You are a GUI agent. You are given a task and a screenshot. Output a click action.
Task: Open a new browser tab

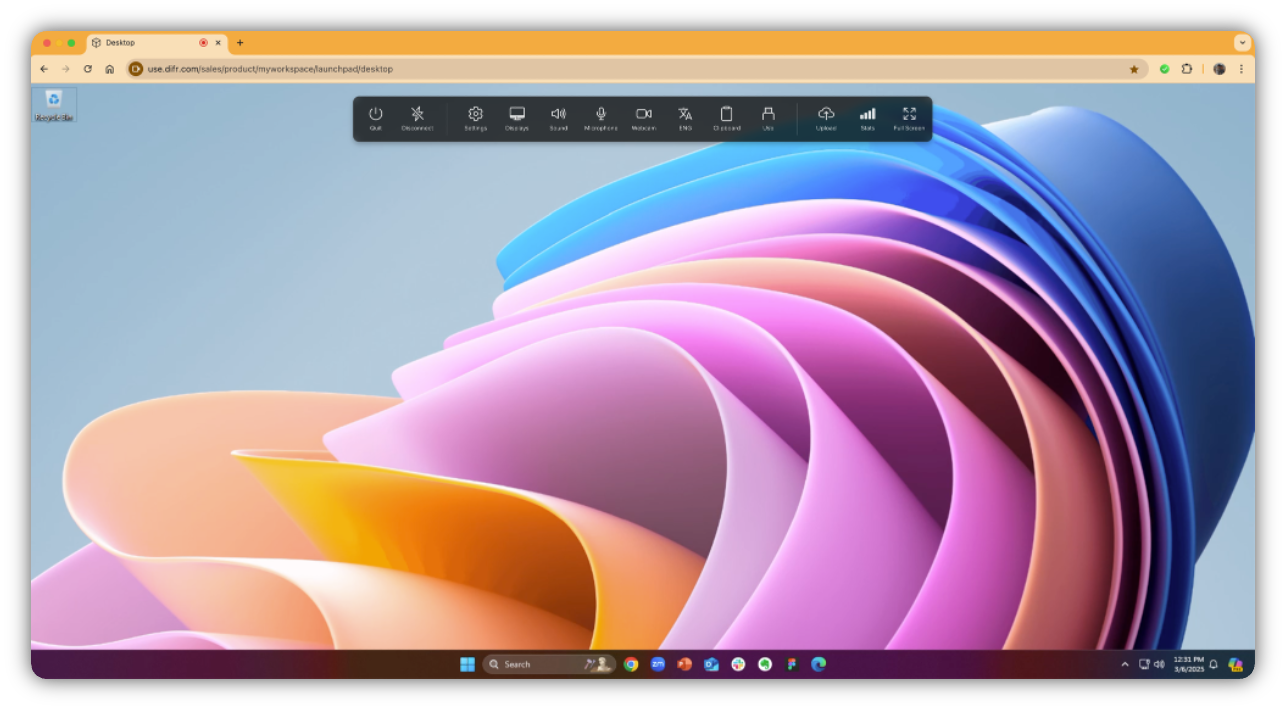[240, 43]
